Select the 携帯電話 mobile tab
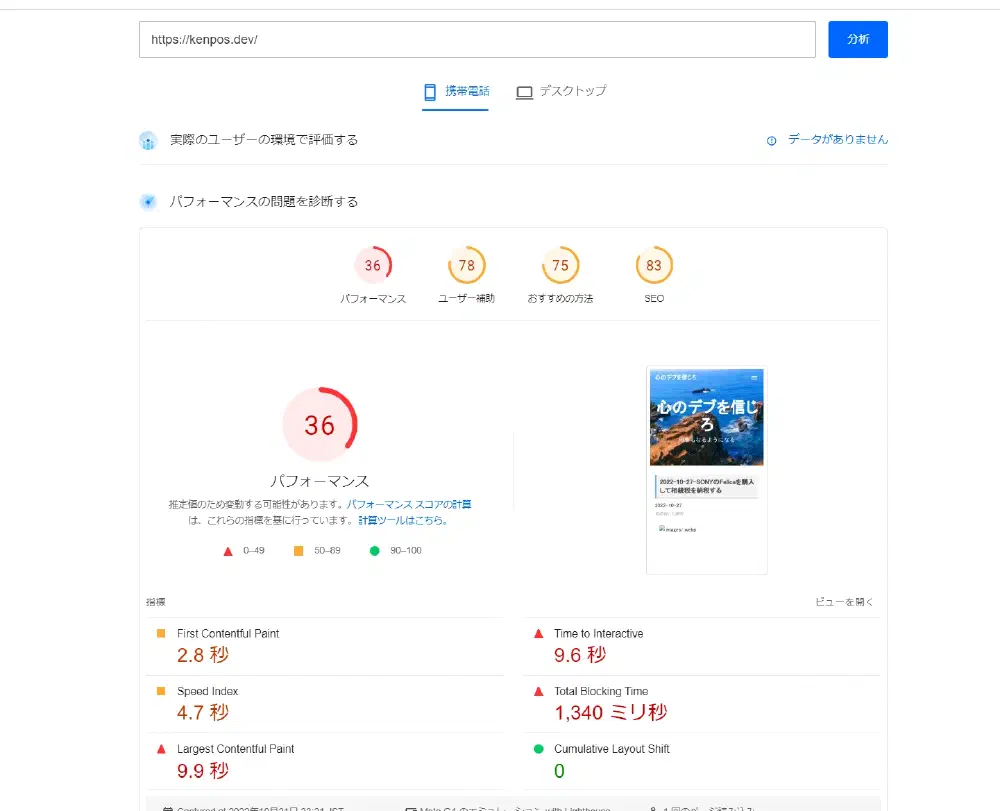This screenshot has width=1000, height=811. tap(455, 92)
